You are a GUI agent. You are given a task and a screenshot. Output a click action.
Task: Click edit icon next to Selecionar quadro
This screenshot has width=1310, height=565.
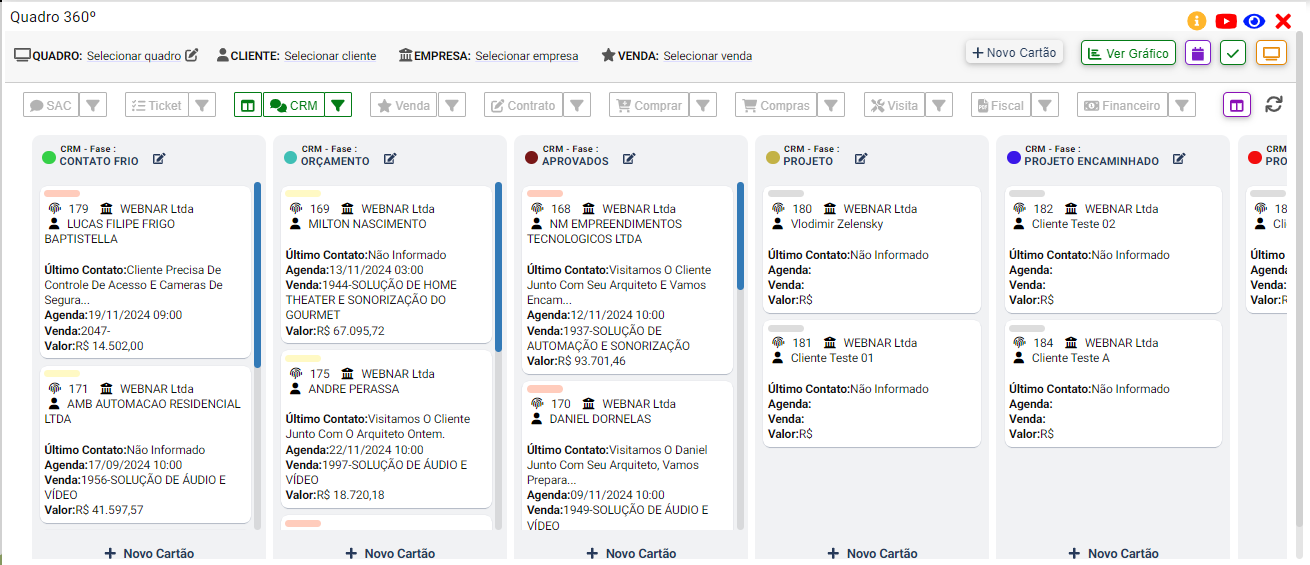[x=192, y=55]
